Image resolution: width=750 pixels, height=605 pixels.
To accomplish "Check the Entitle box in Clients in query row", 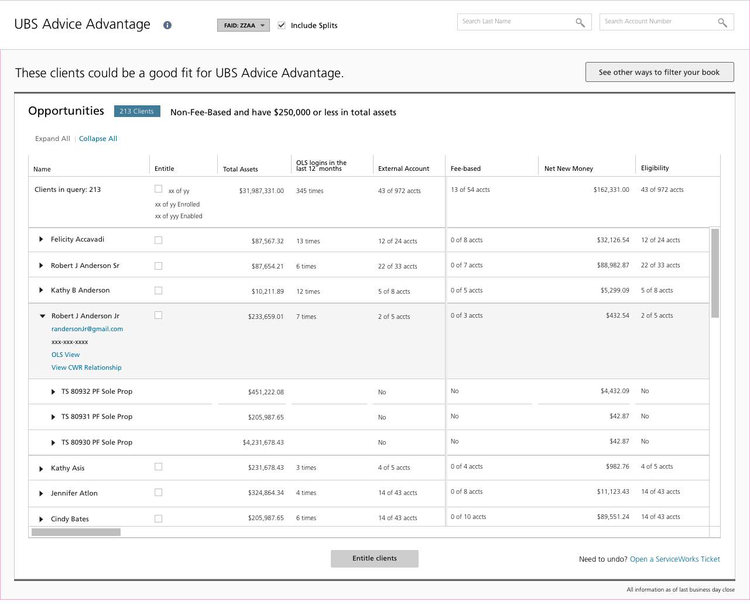I will click(158, 189).
